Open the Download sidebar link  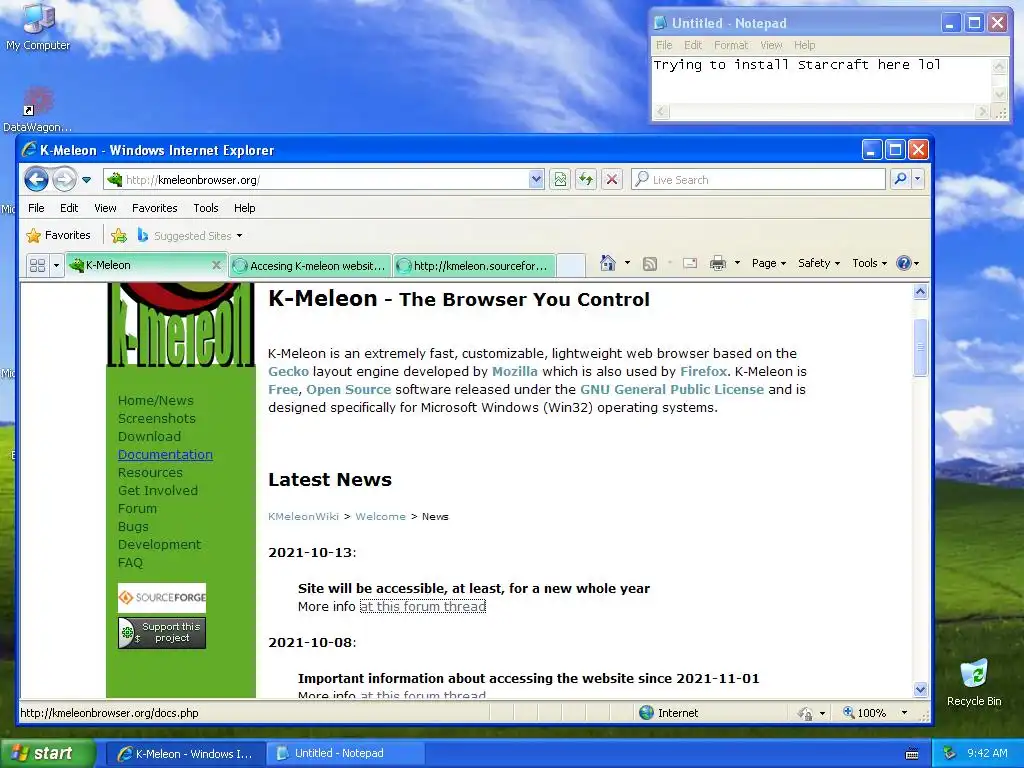149,436
